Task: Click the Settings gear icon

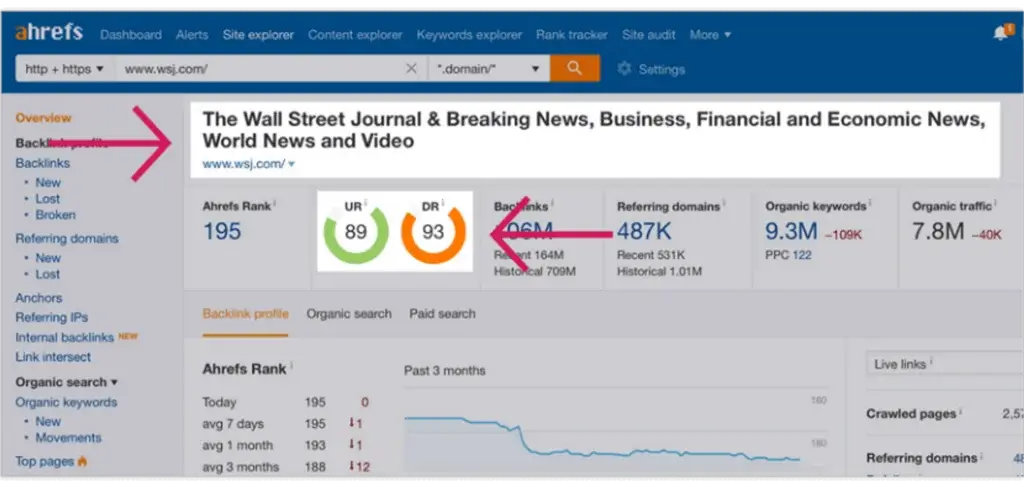Action: [x=624, y=69]
